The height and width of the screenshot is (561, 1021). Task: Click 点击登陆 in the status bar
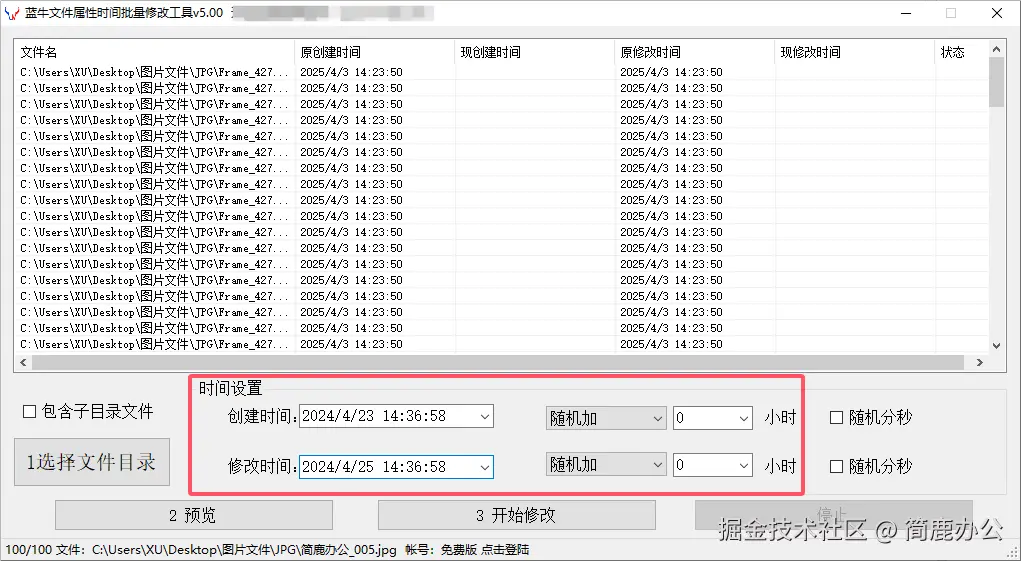[505, 550]
